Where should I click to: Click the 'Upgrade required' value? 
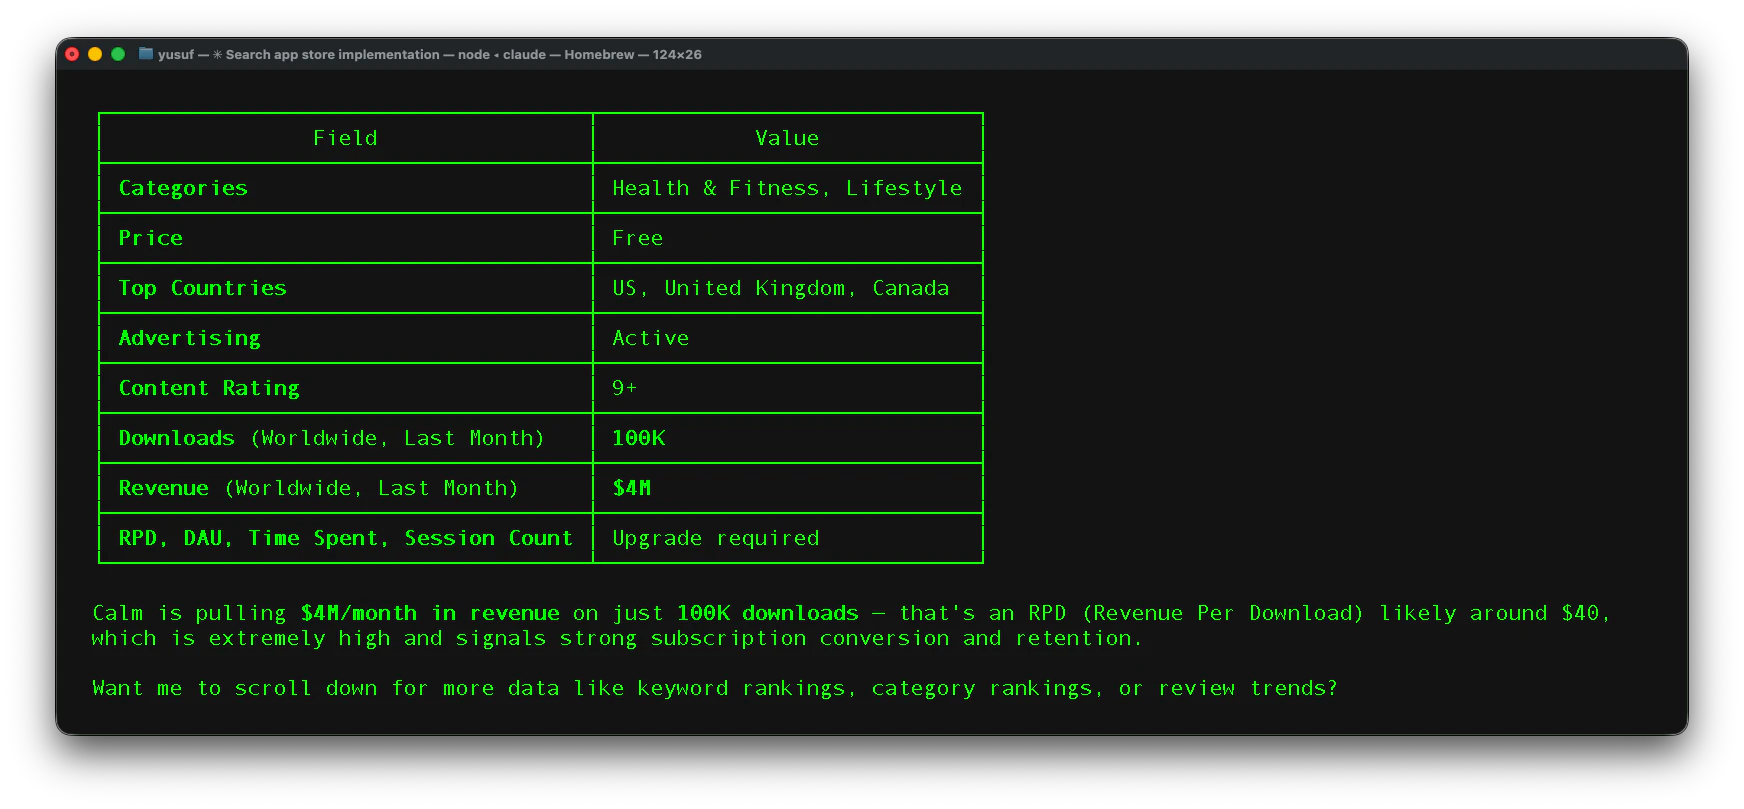coord(716,538)
